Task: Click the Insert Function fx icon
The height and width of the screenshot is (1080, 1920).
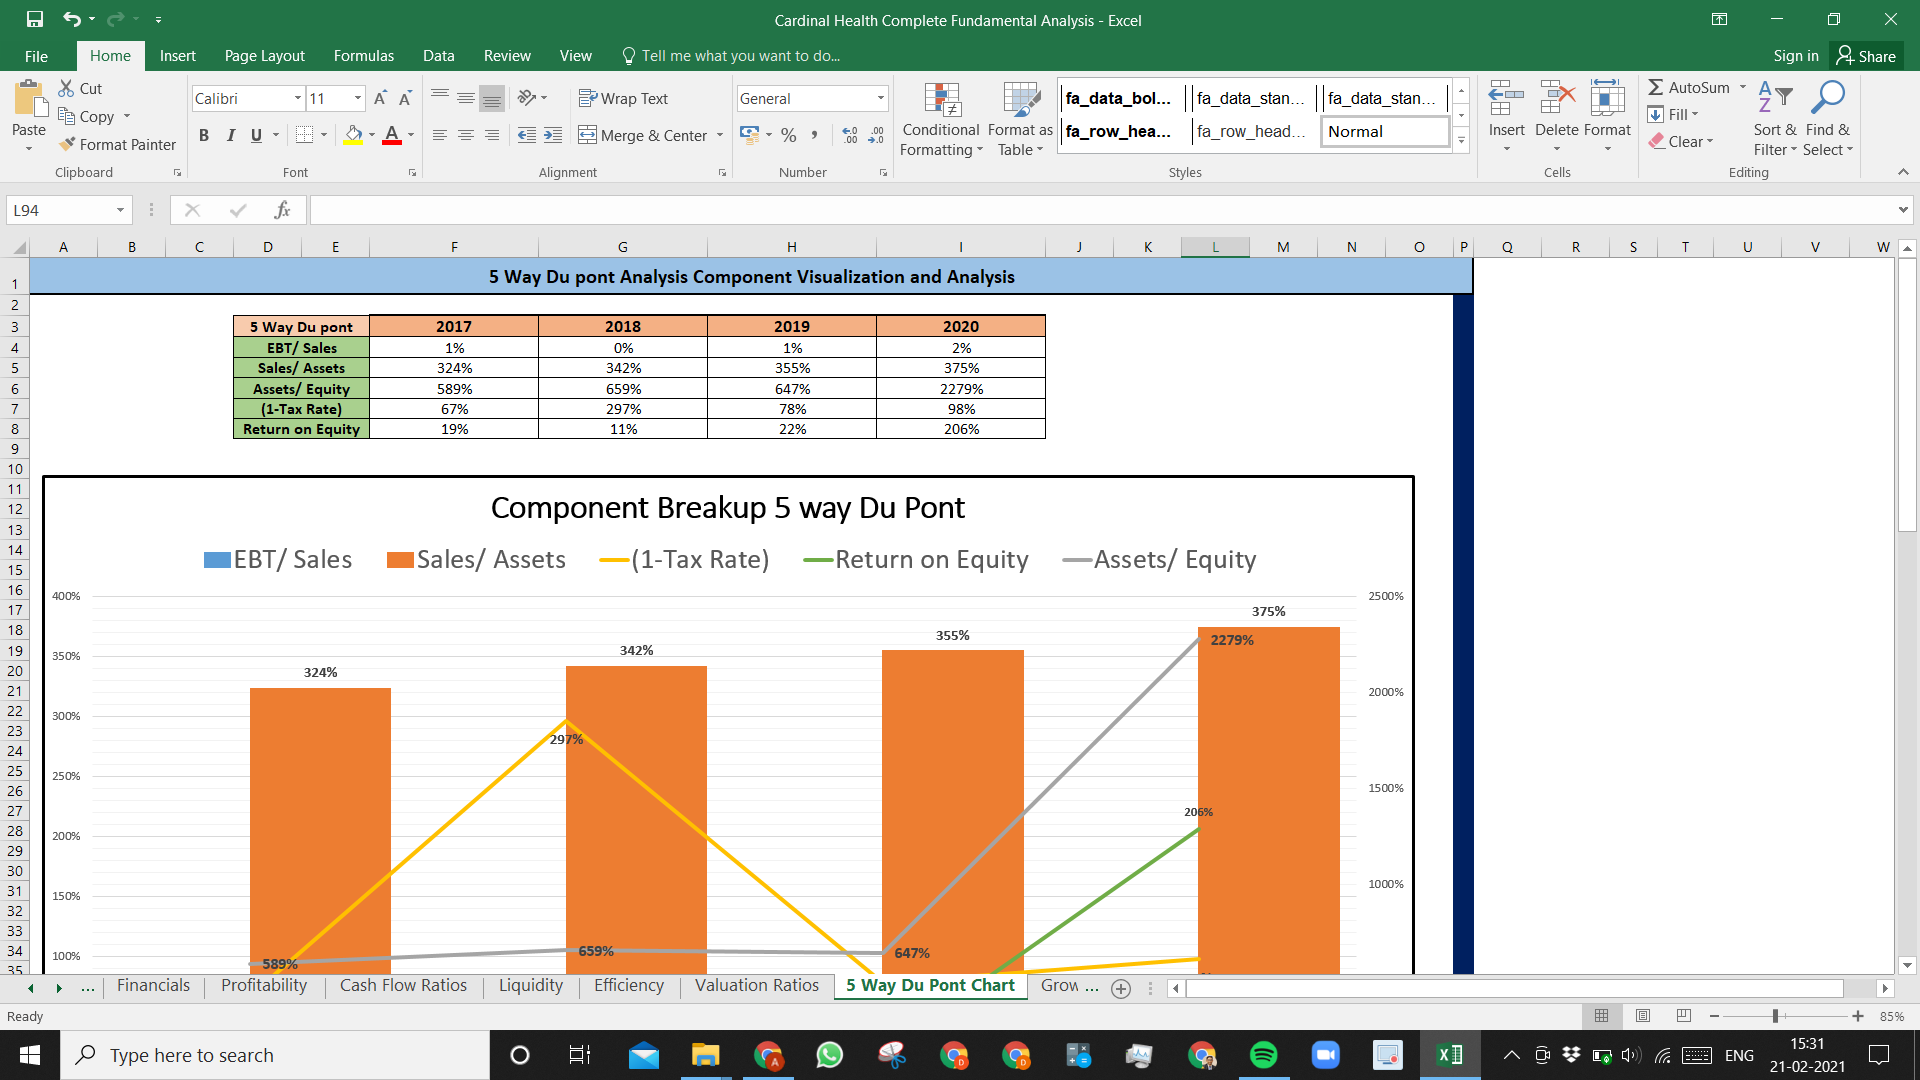Action: tap(282, 210)
